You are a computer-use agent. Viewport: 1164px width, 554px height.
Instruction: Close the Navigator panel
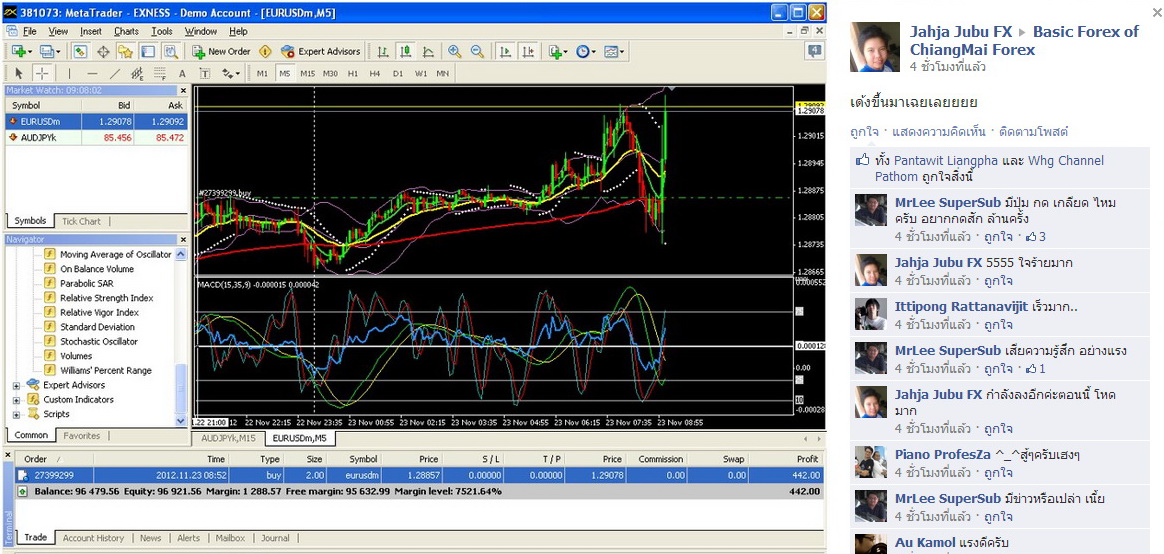(182, 239)
